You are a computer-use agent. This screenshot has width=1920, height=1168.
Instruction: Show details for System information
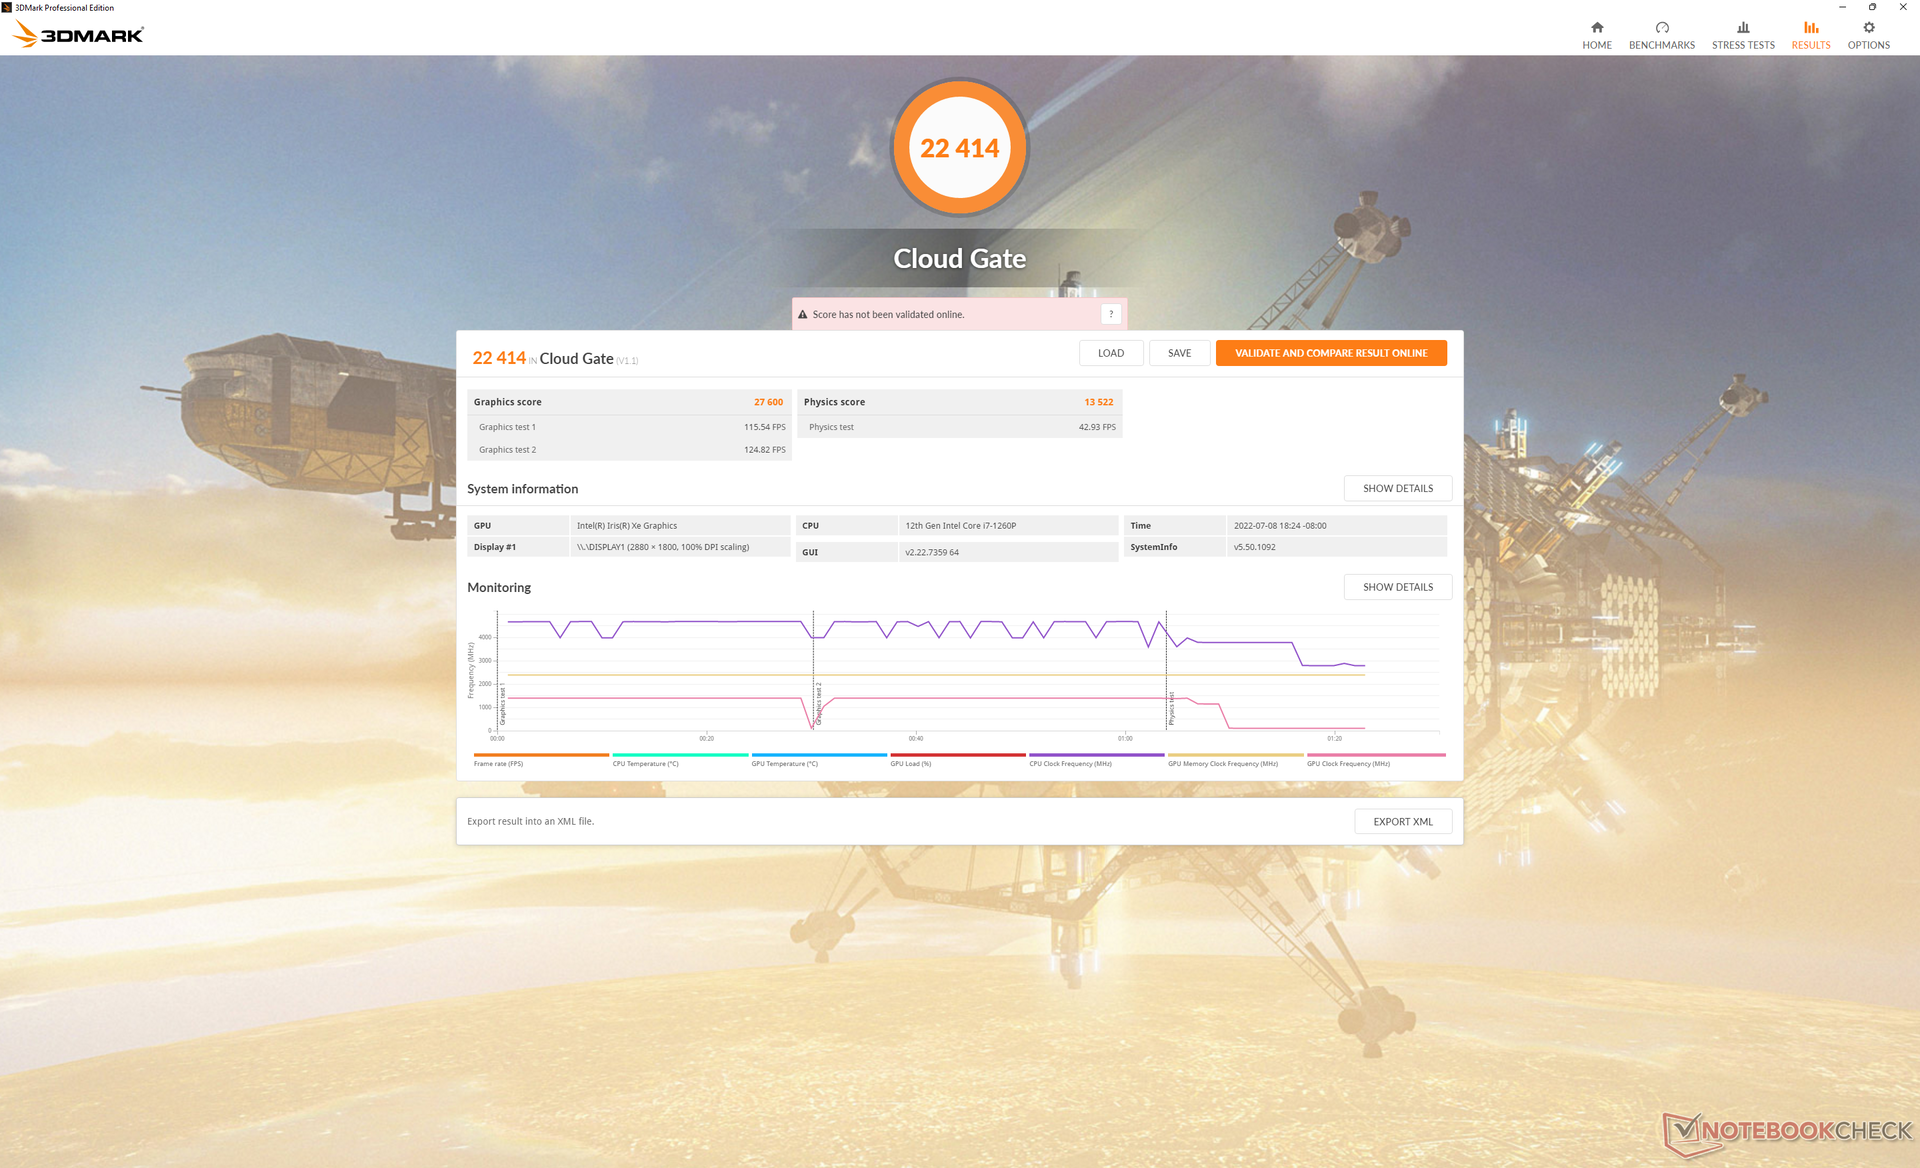click(1397, 488)
